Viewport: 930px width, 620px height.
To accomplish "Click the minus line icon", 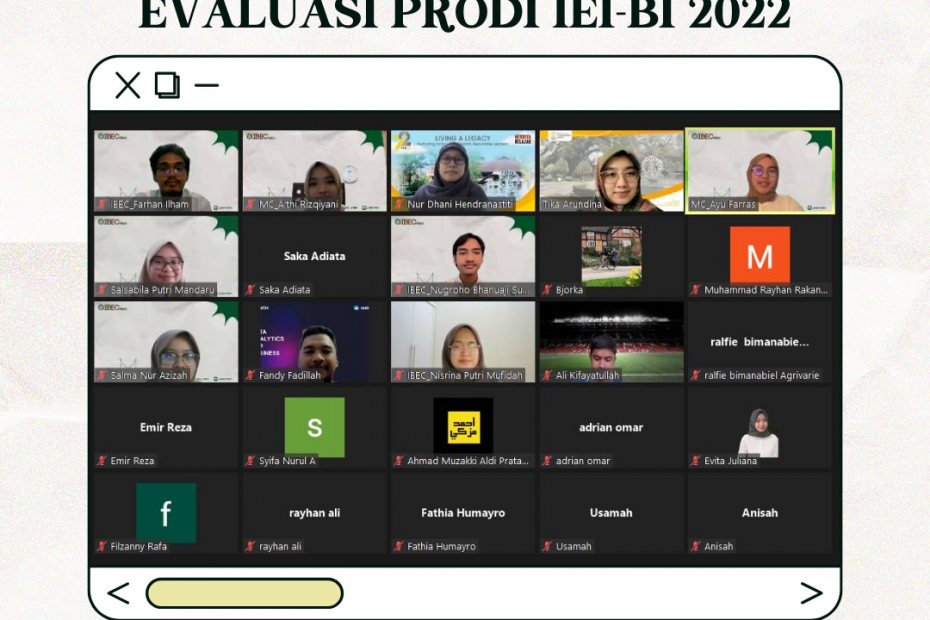I will click(206, 86).
